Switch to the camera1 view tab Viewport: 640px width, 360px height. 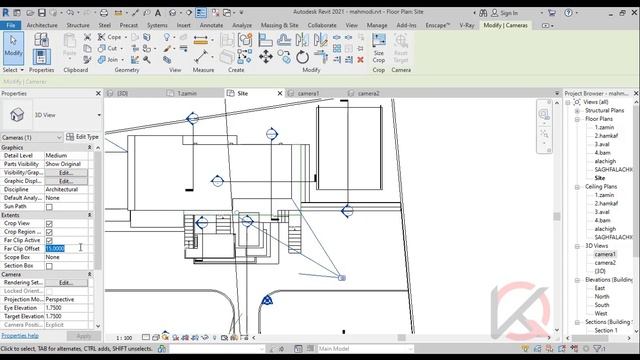[x=308, y=93]
